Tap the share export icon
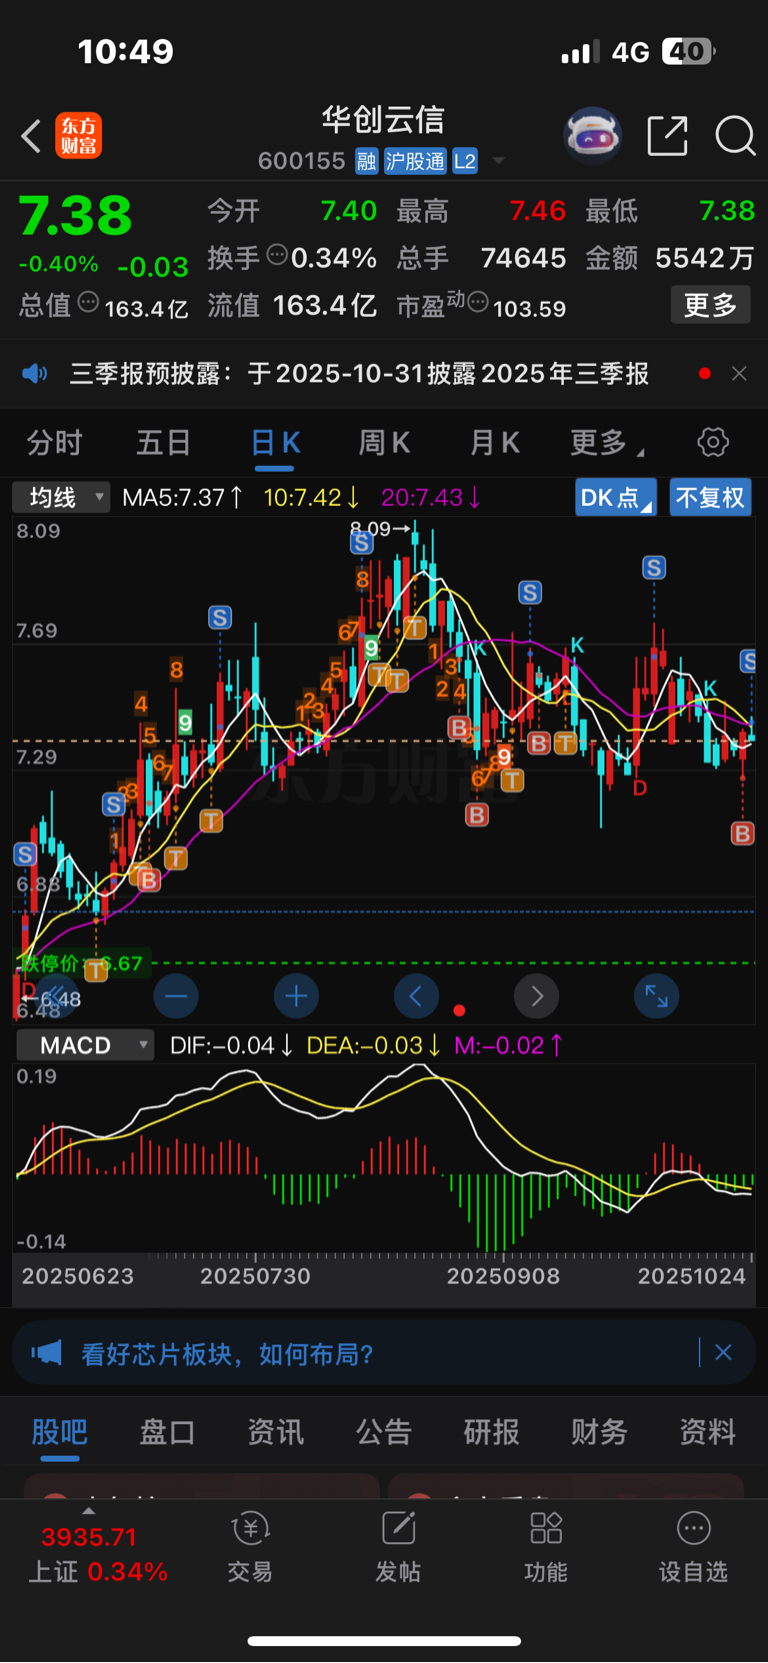 (x=667, y=135)
